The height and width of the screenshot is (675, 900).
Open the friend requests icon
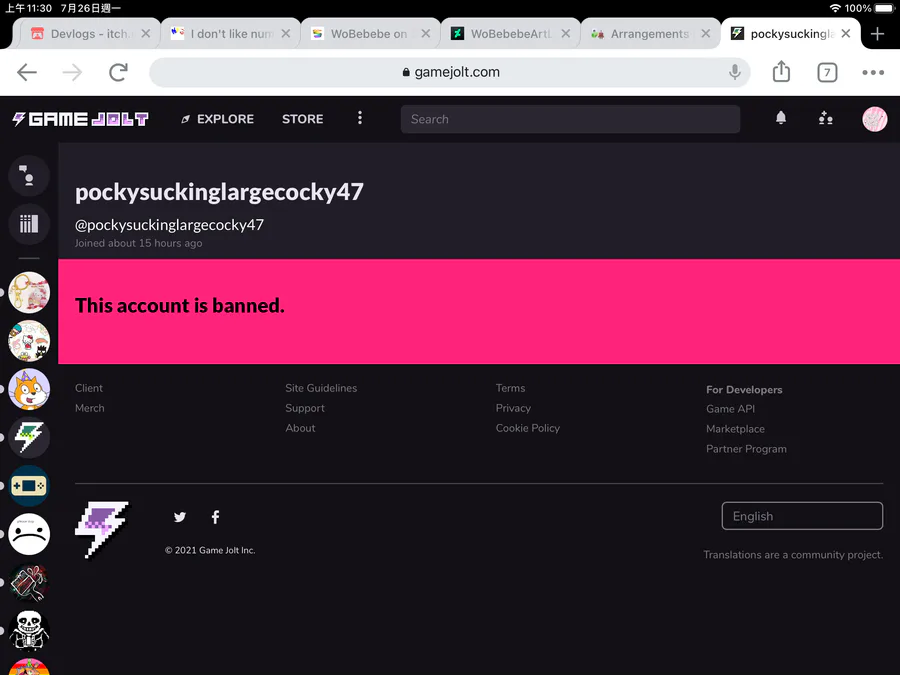[825, 118]
